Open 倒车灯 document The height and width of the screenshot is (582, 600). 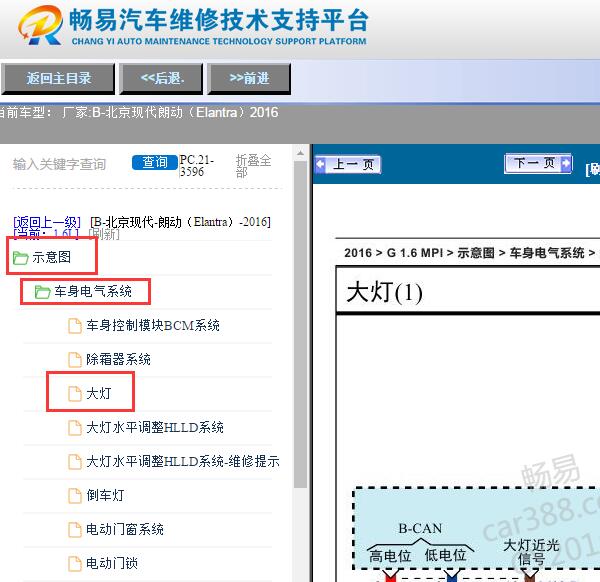(105, 496)
